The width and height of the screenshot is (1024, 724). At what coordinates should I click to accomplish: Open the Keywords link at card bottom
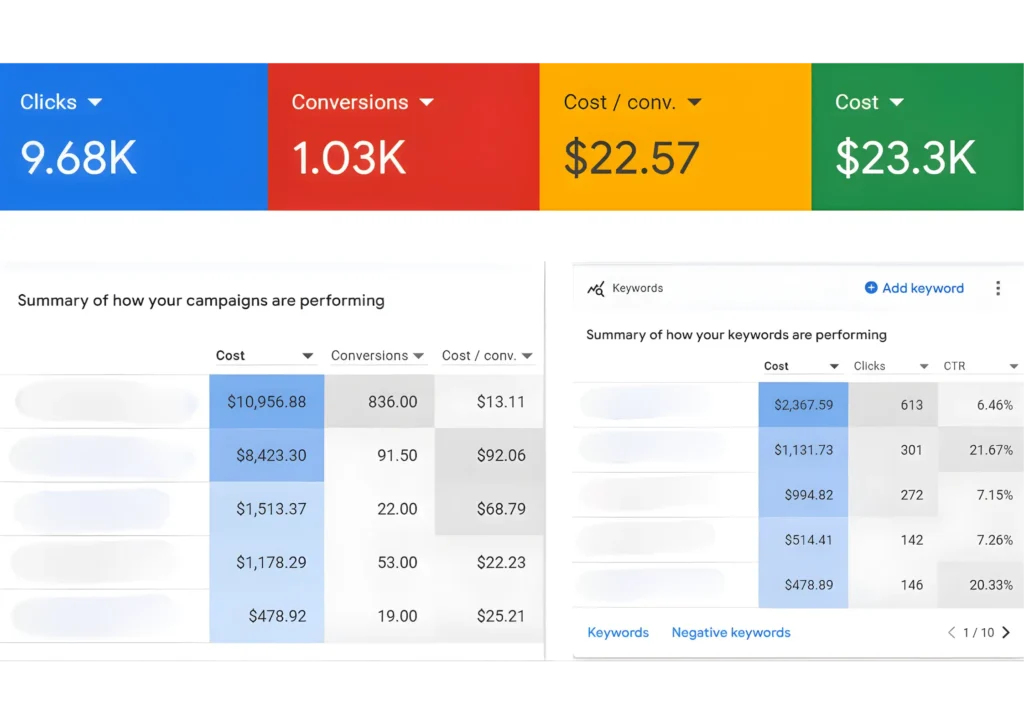(618, 632)
